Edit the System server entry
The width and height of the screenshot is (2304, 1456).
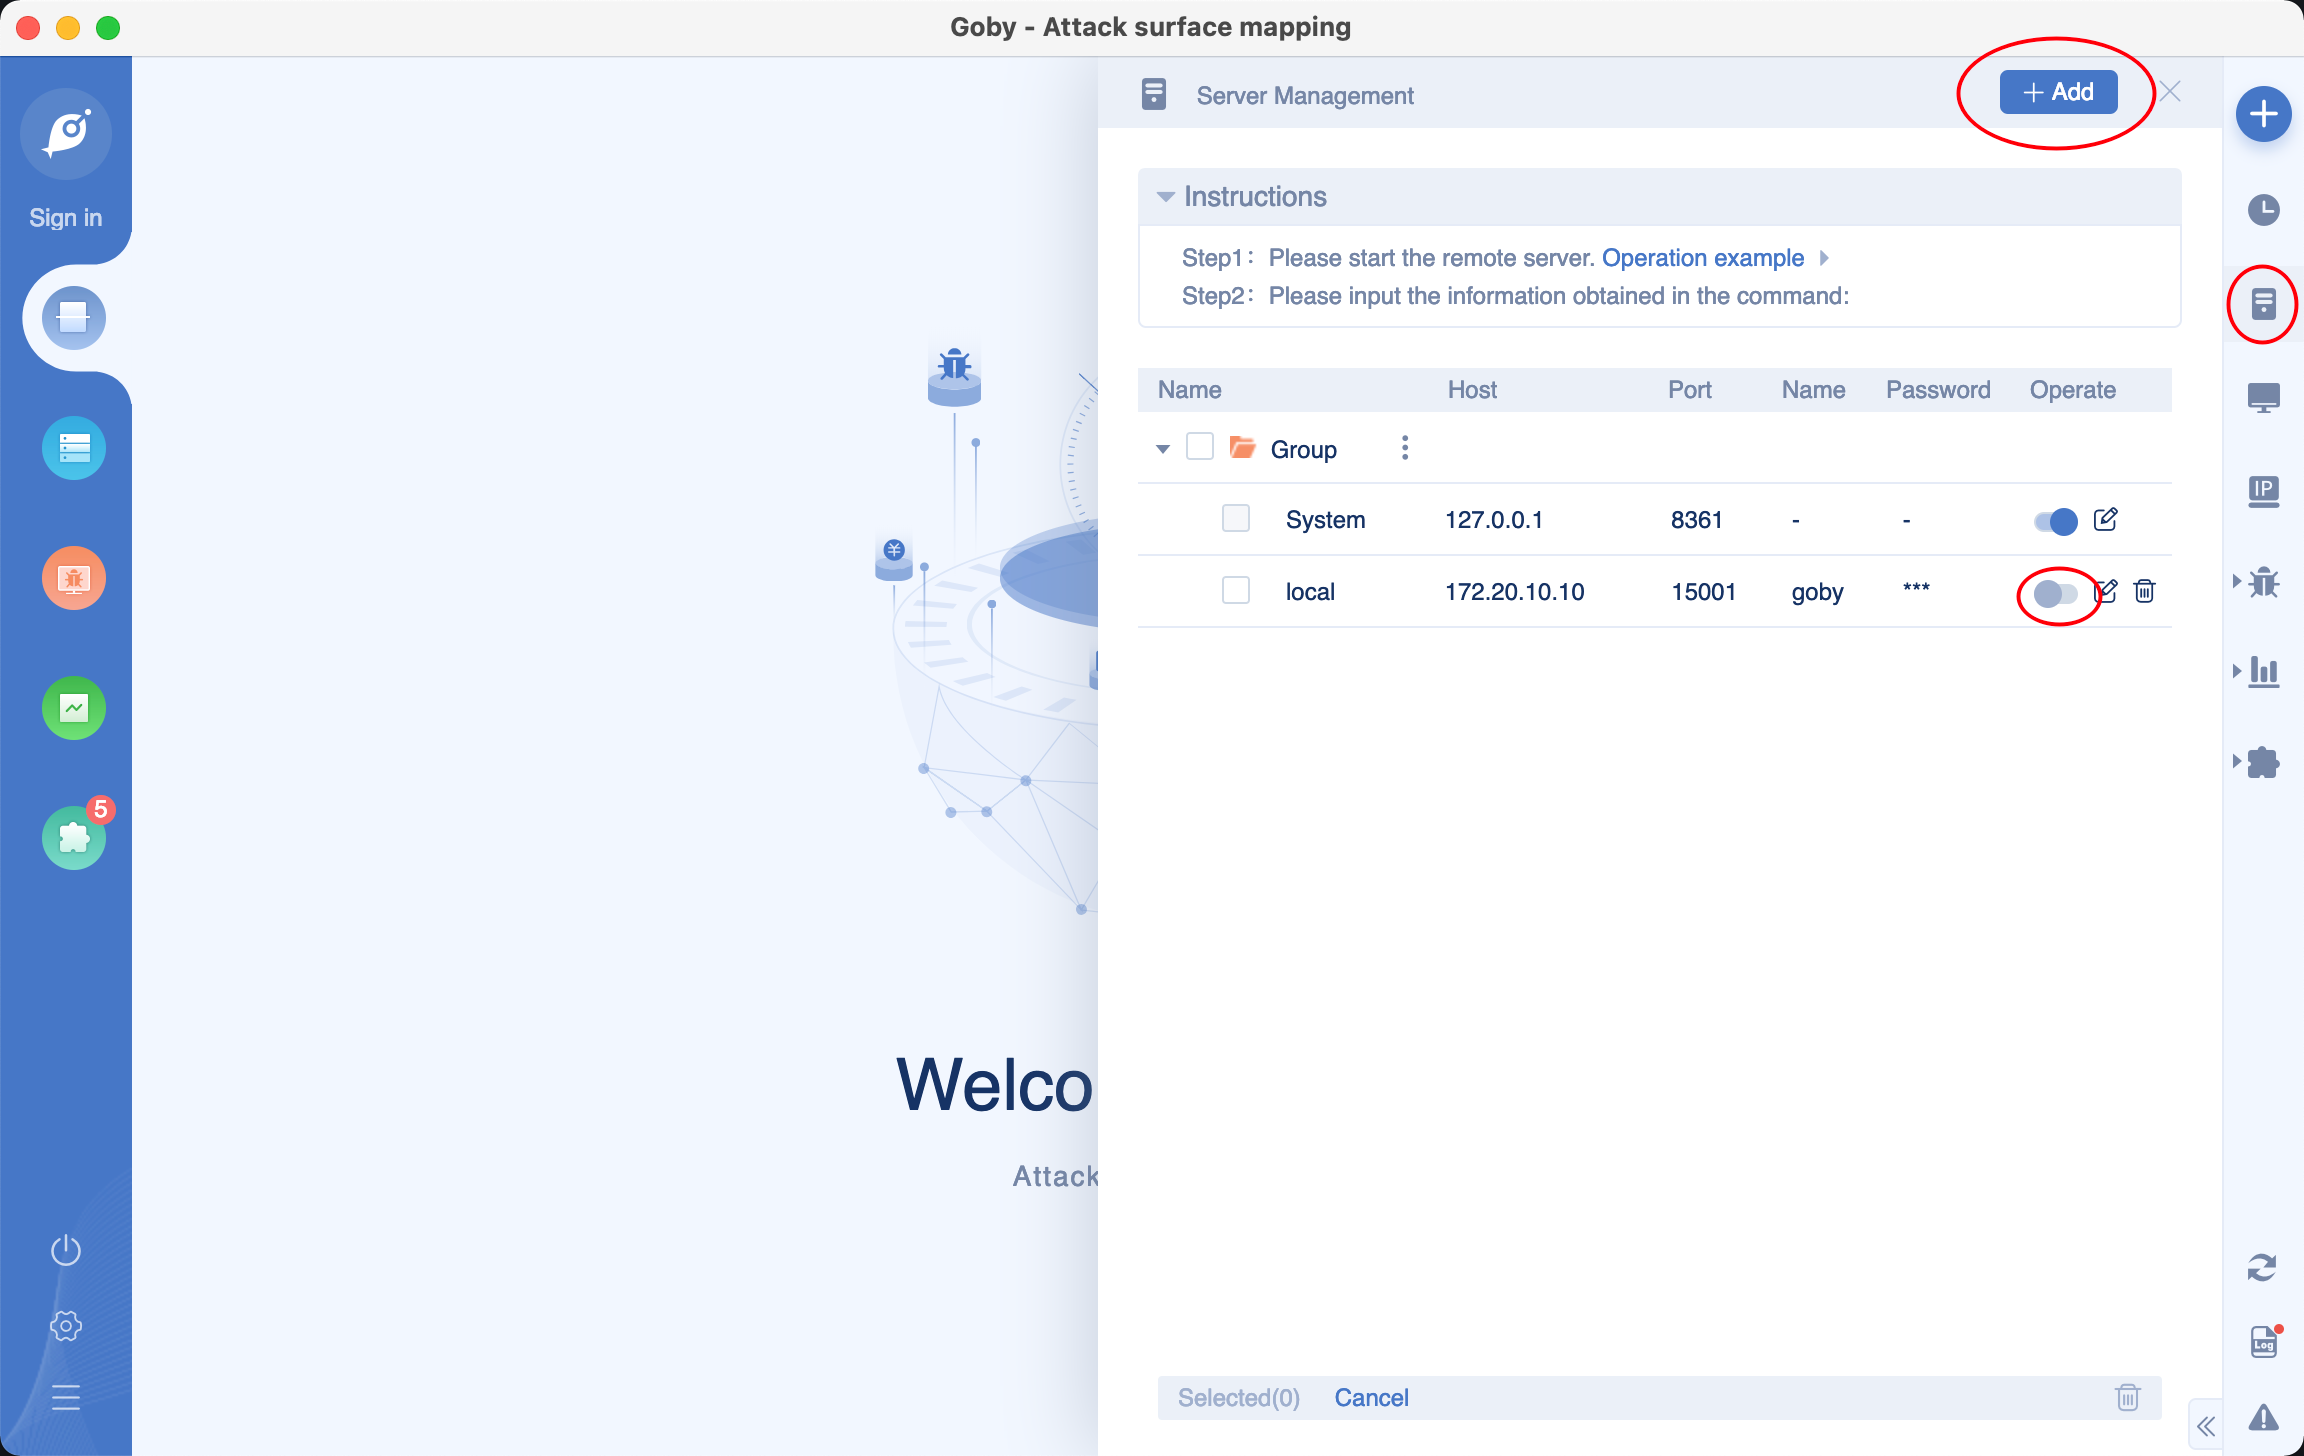pyautogui.click(x=2106, y=519)
